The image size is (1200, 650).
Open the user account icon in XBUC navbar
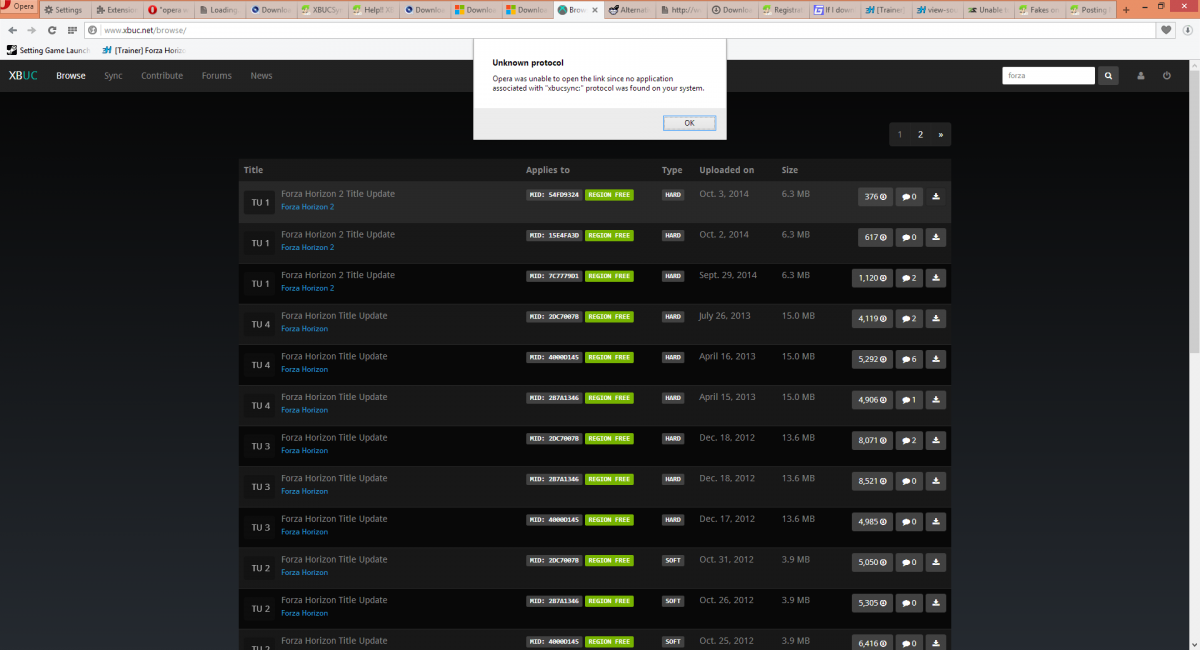pyautogui.click(x=1140, y=76)
